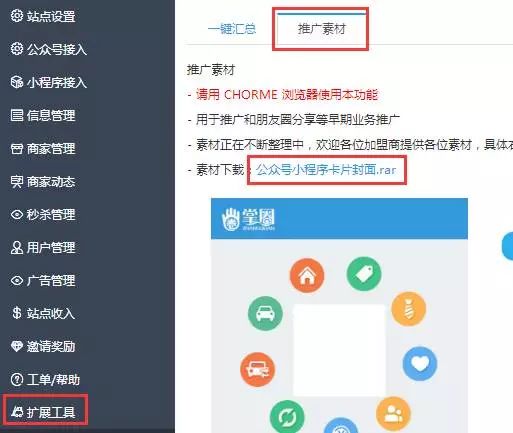Select 扩展工具 in the sidebar

coord(43,412)
